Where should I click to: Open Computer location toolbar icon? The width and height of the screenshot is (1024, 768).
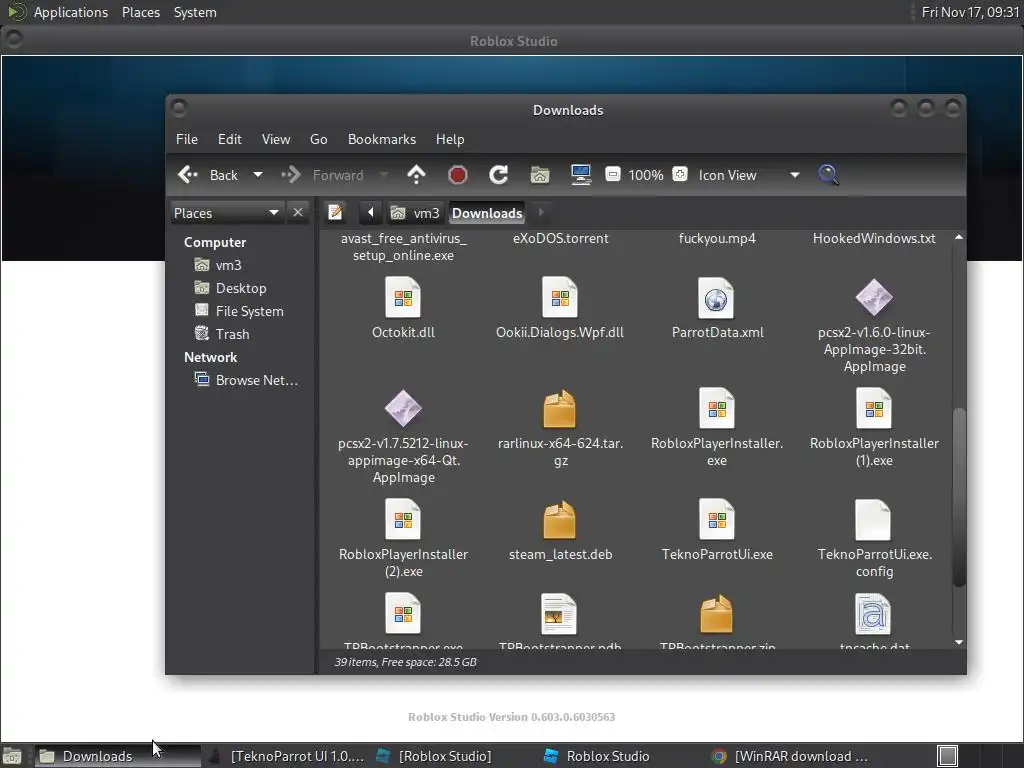[581, 174]
